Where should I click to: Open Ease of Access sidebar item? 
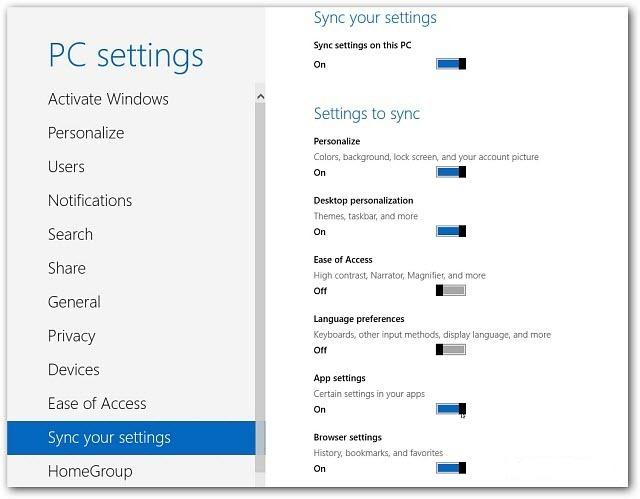point(97,404)
